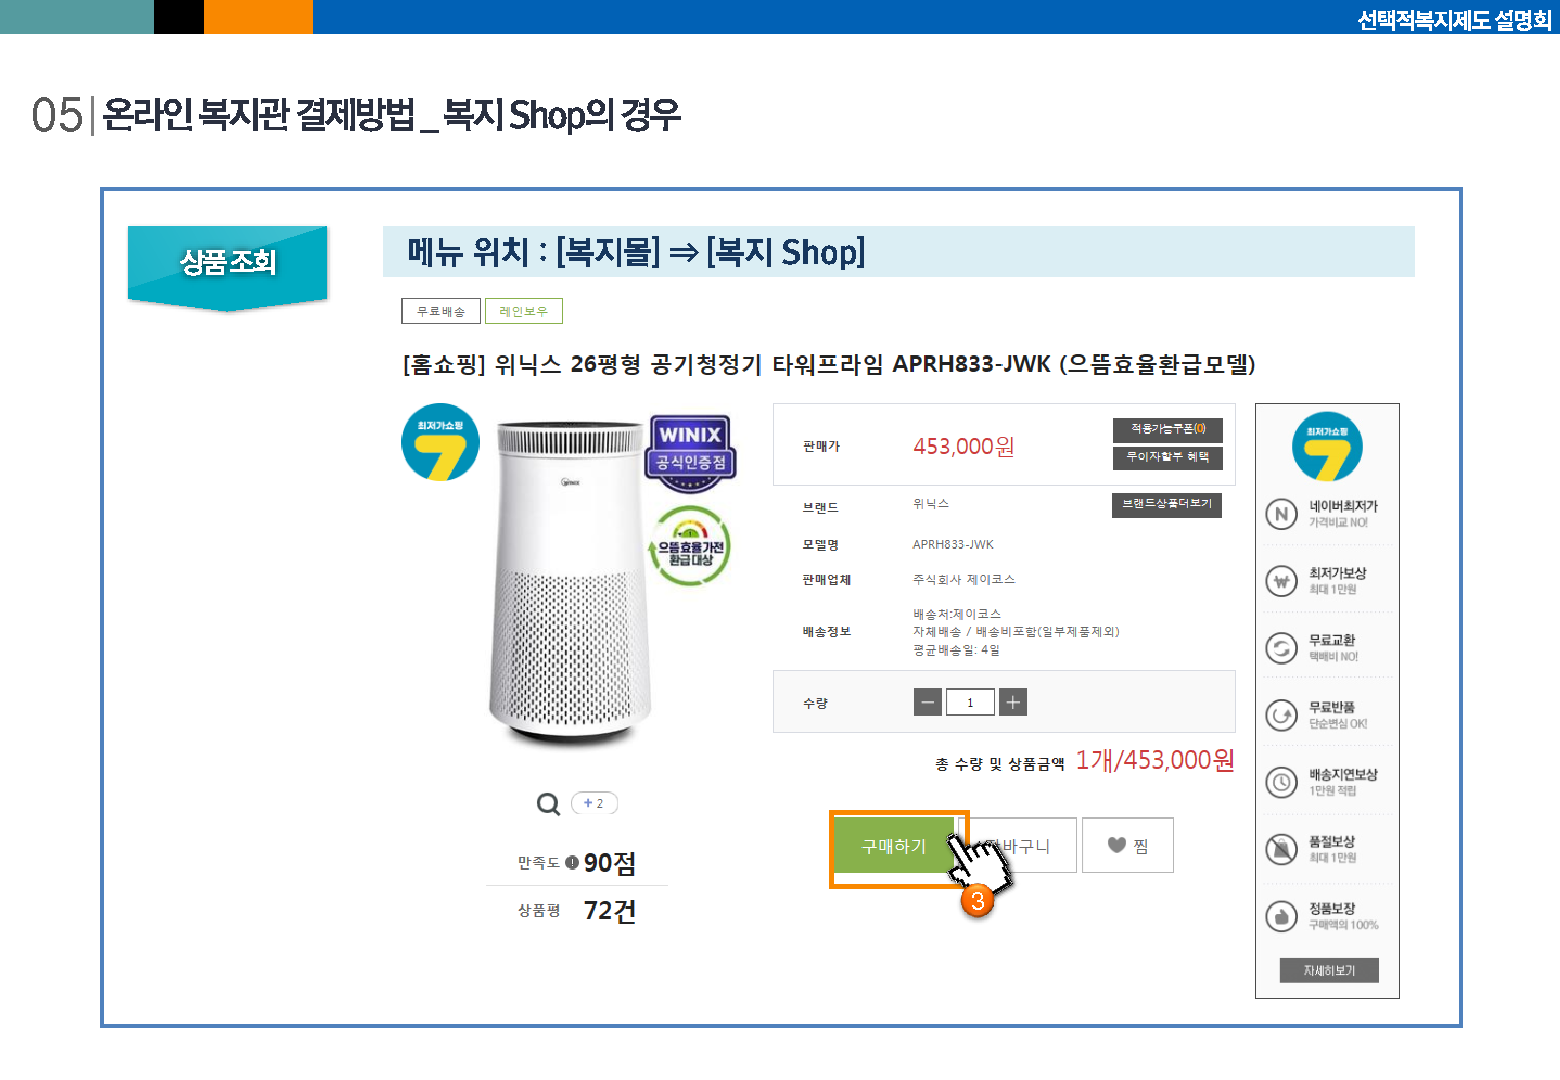Click the +2 more images badge
Viewport: 1560px width, 1080px height.
click(x=594, y=803)
